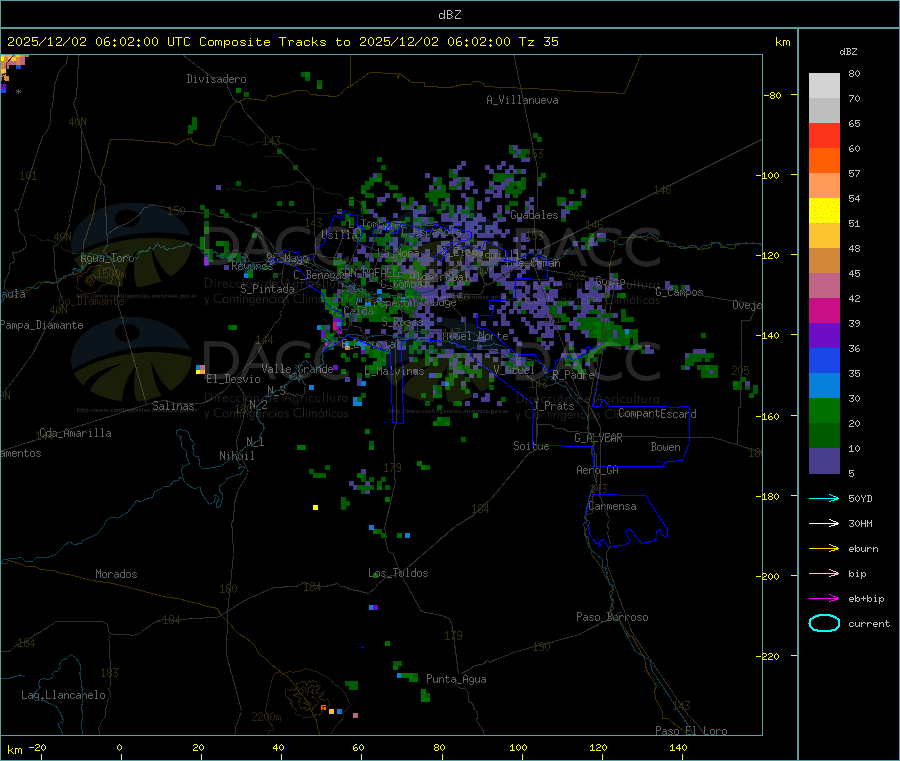Click the 'km' label at bottom-left corner

click(14, 750)
